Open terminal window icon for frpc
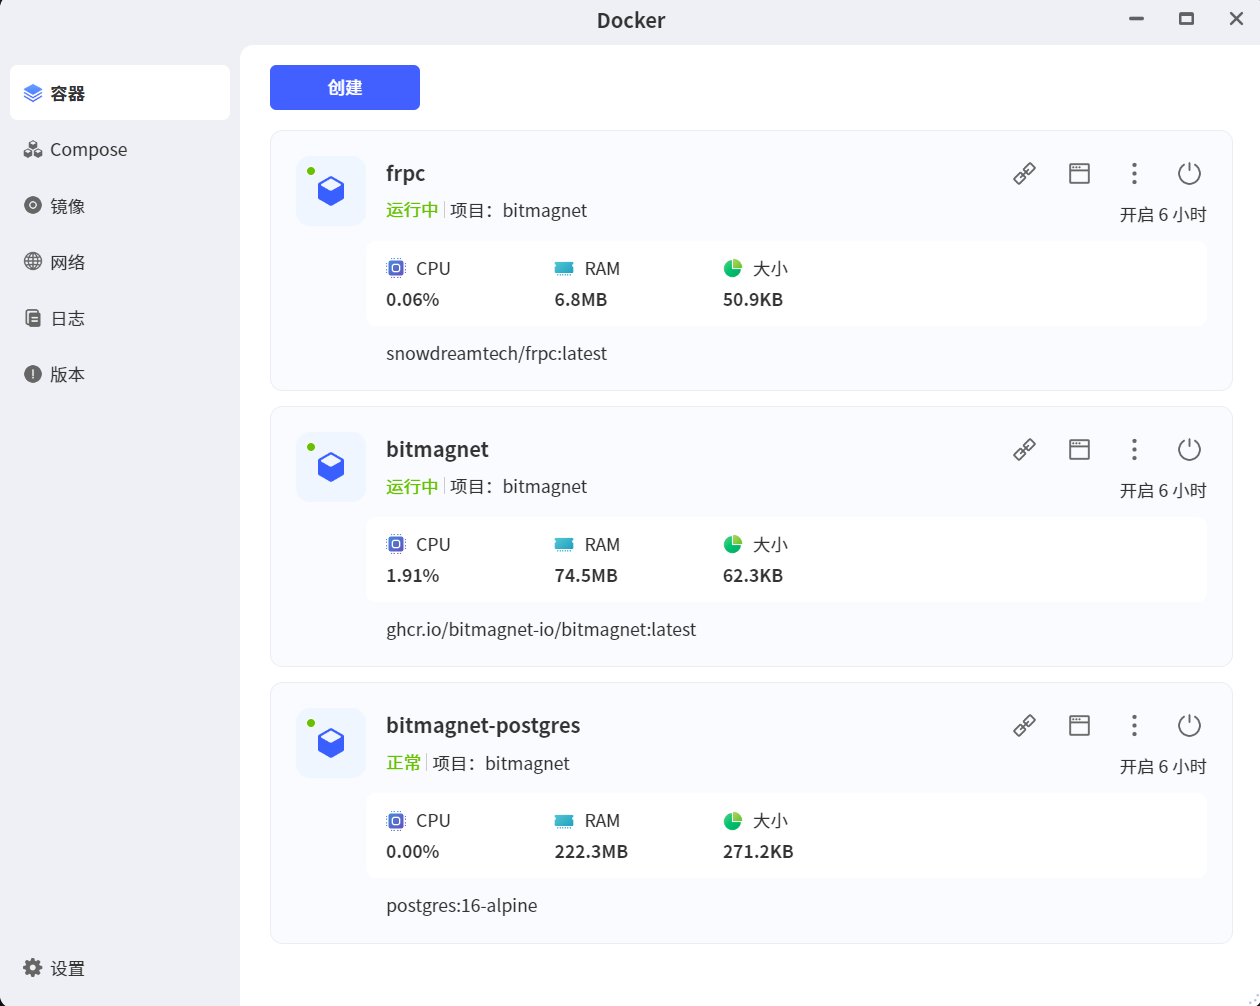Image resolution: width=1260 pixels, height=1006 pixels. (1079, 174)
